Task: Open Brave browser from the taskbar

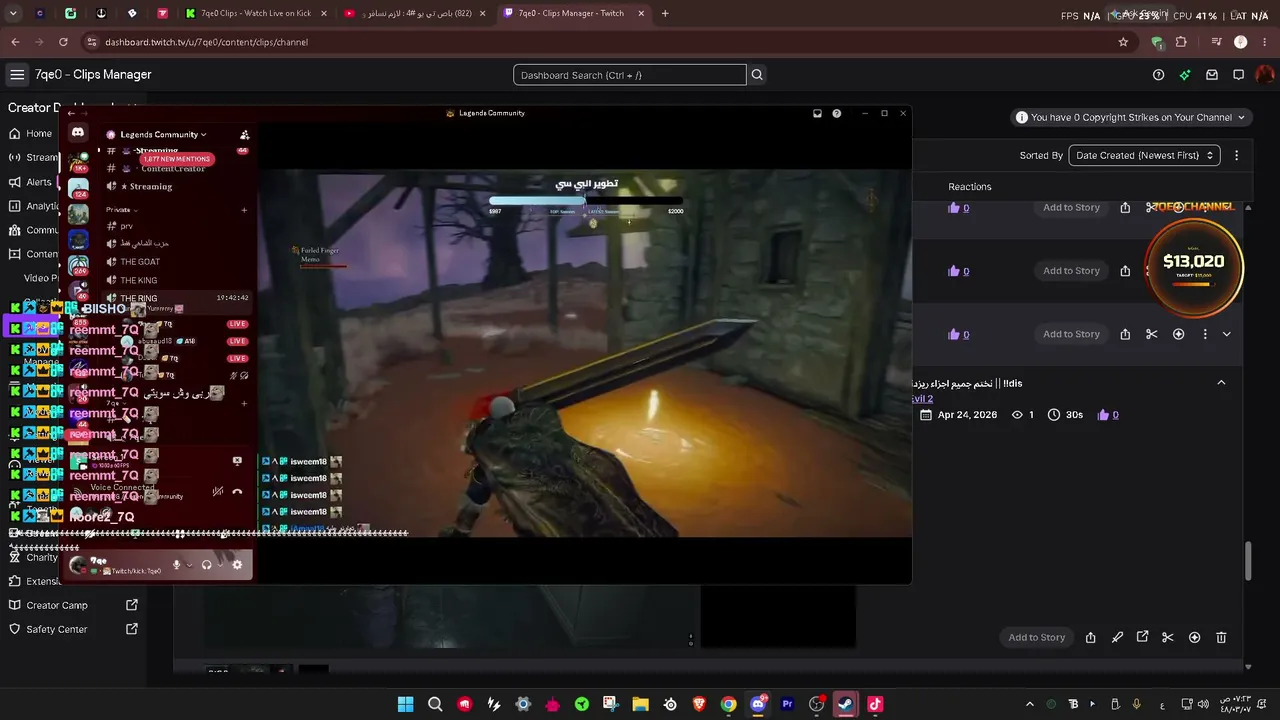Action: 699,704
